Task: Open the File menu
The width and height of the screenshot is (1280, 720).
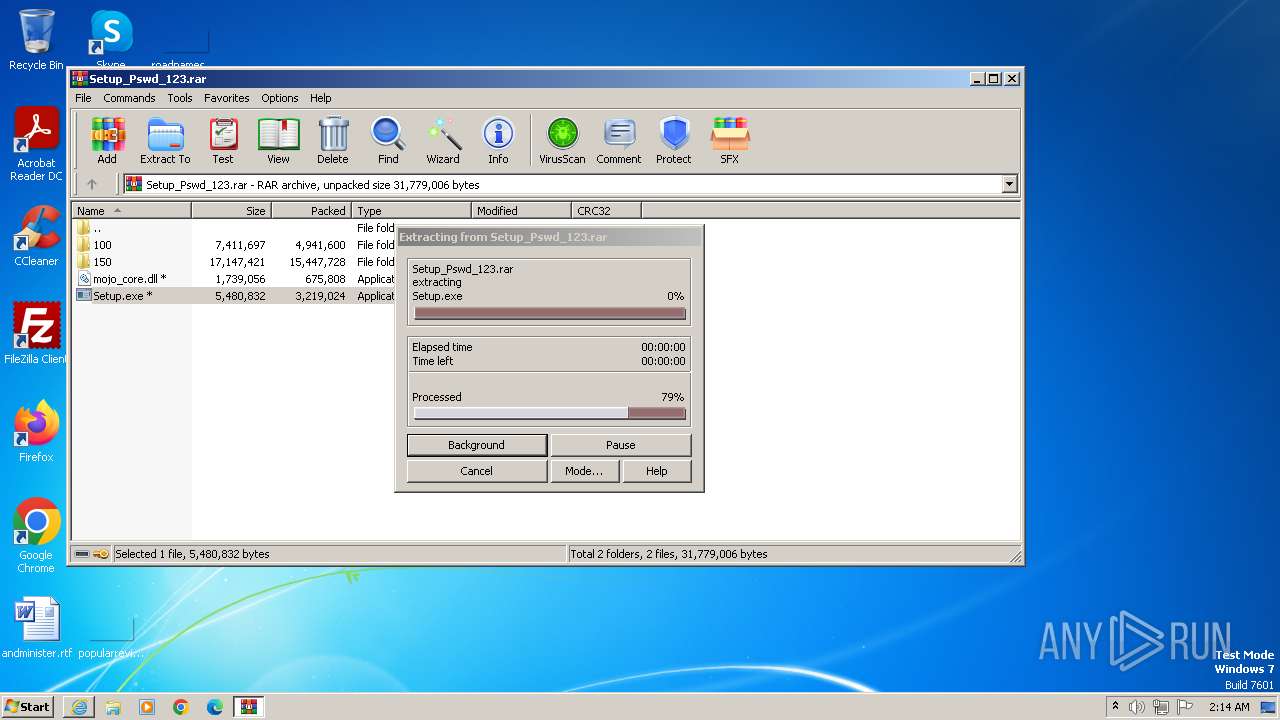Action: click(x=83, y=98)
